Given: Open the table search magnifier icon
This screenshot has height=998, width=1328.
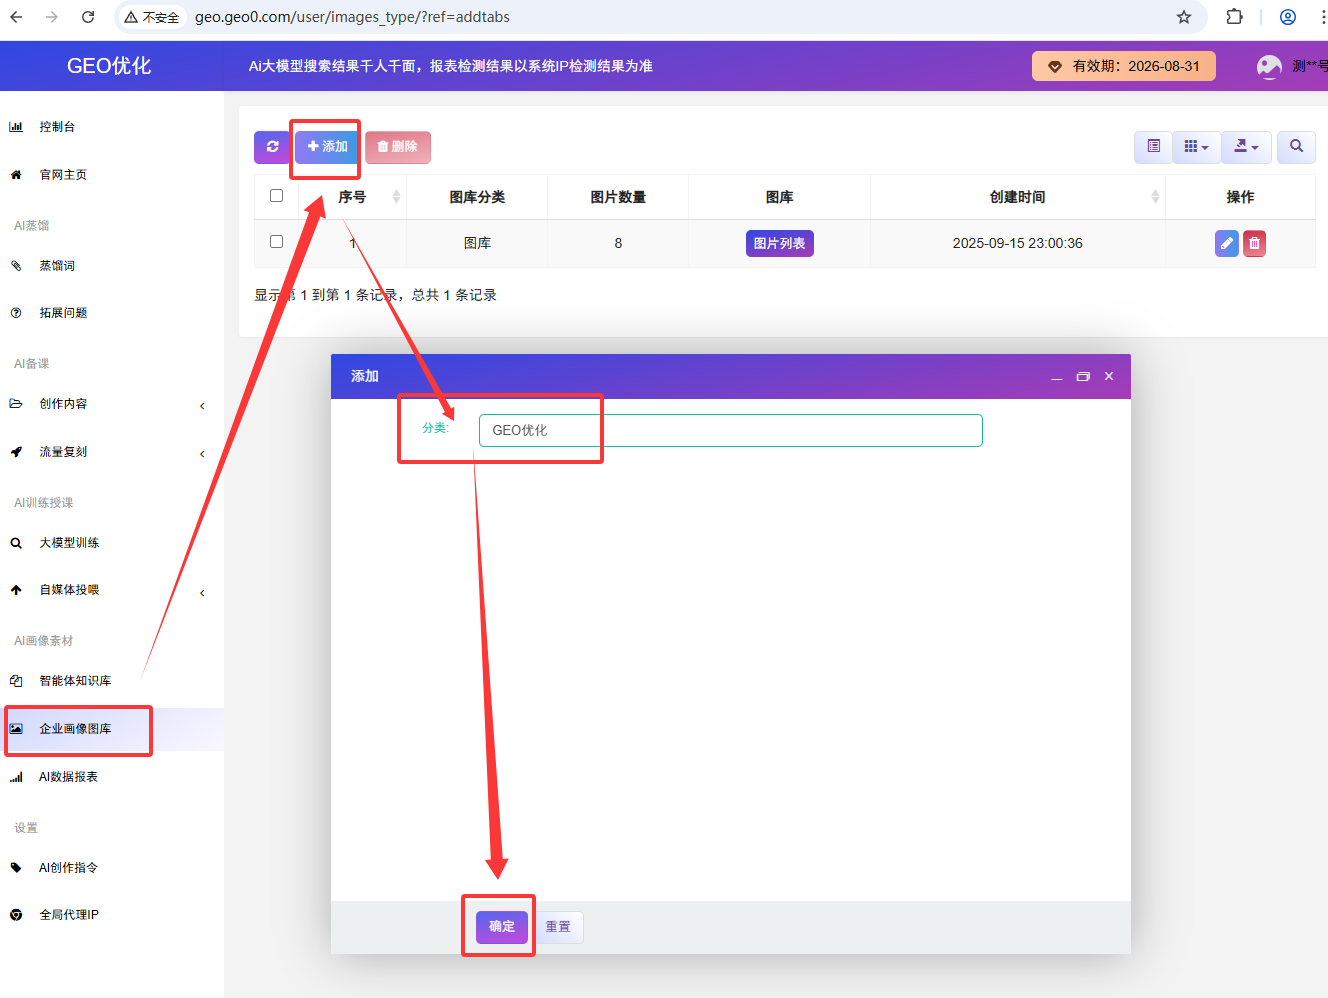Looking at the screenshot, I should pyautogui.click(x=1296, y=147).
